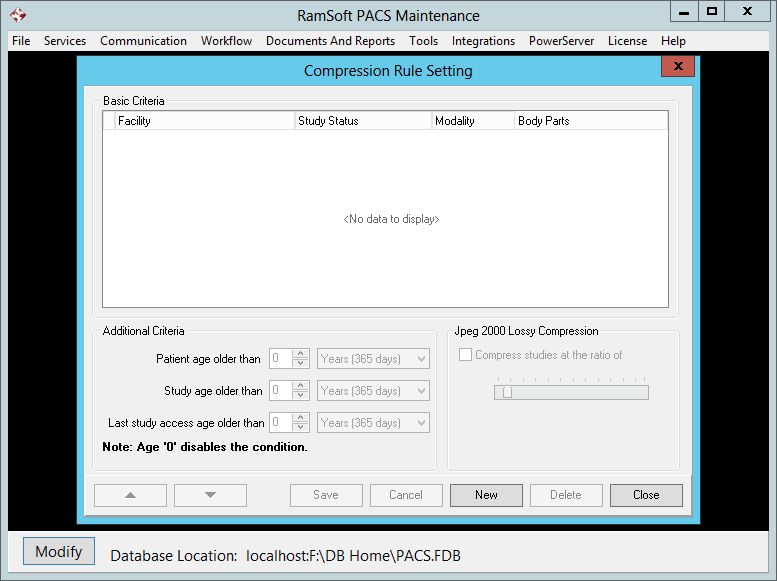Screen dimensions: 777x581
Task: Click the move rule down arrow button
Action: [210, 495]
